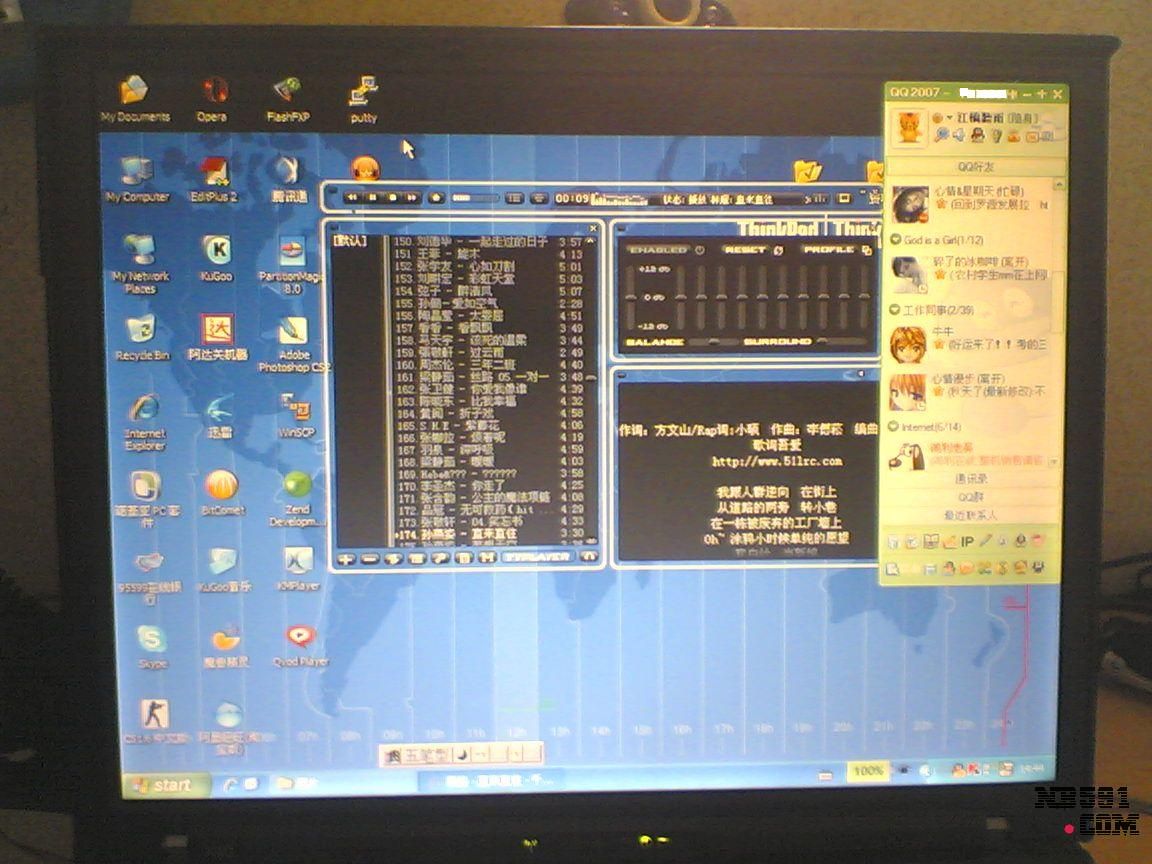The height and width of the screenshot is (864, 1152).
Task: Toggle equalizer ENABLED switch
Action: (x=666, y=250)
